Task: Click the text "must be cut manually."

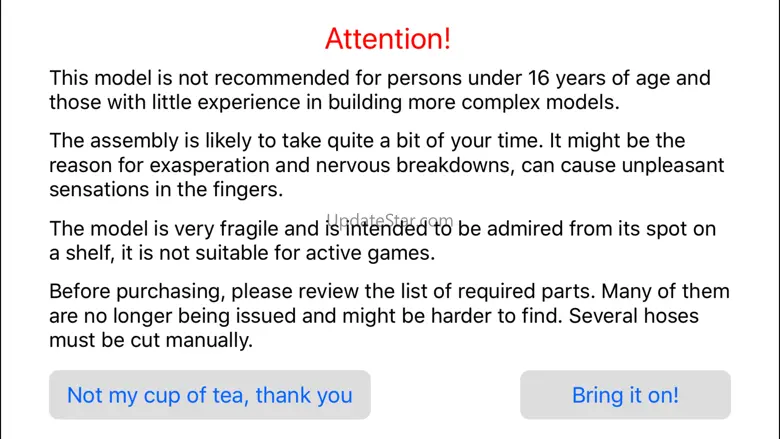Action: coord(151,340)
